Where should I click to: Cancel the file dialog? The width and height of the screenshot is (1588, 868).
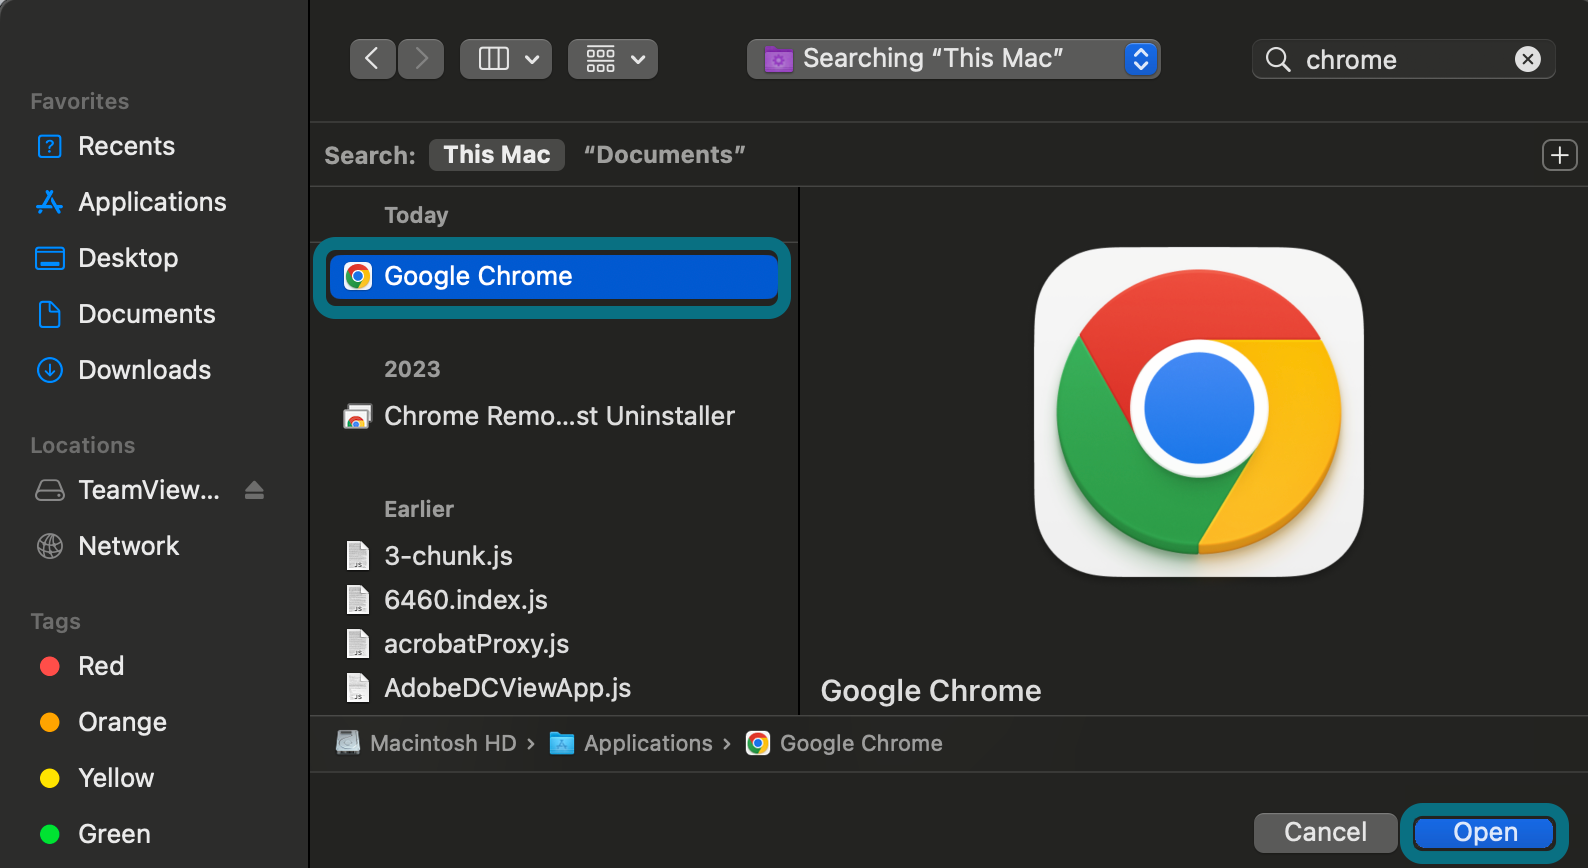(x=1325, y=832)
